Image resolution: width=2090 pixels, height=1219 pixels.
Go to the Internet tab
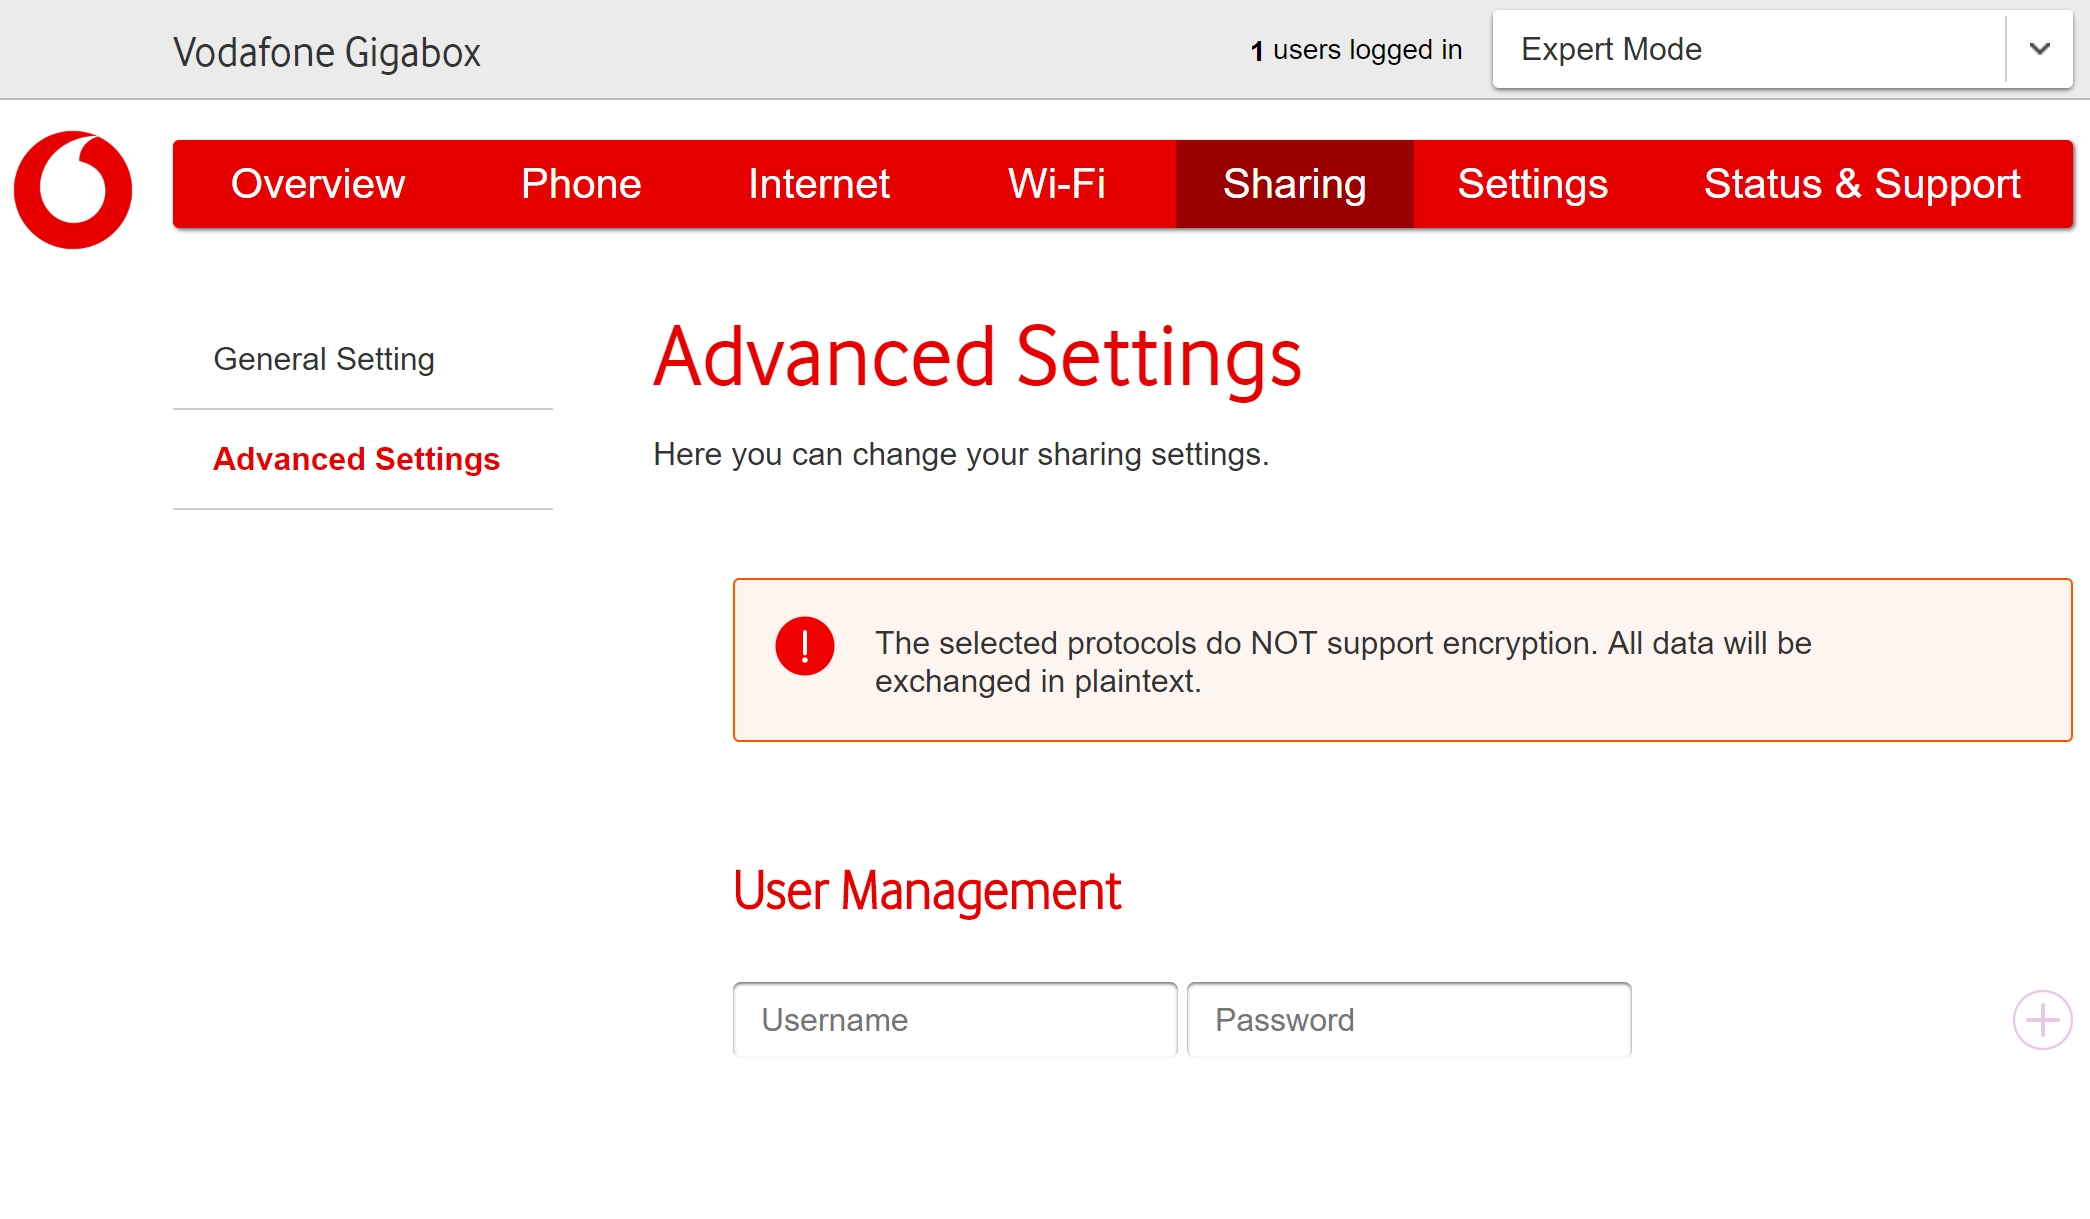[819, 184]
